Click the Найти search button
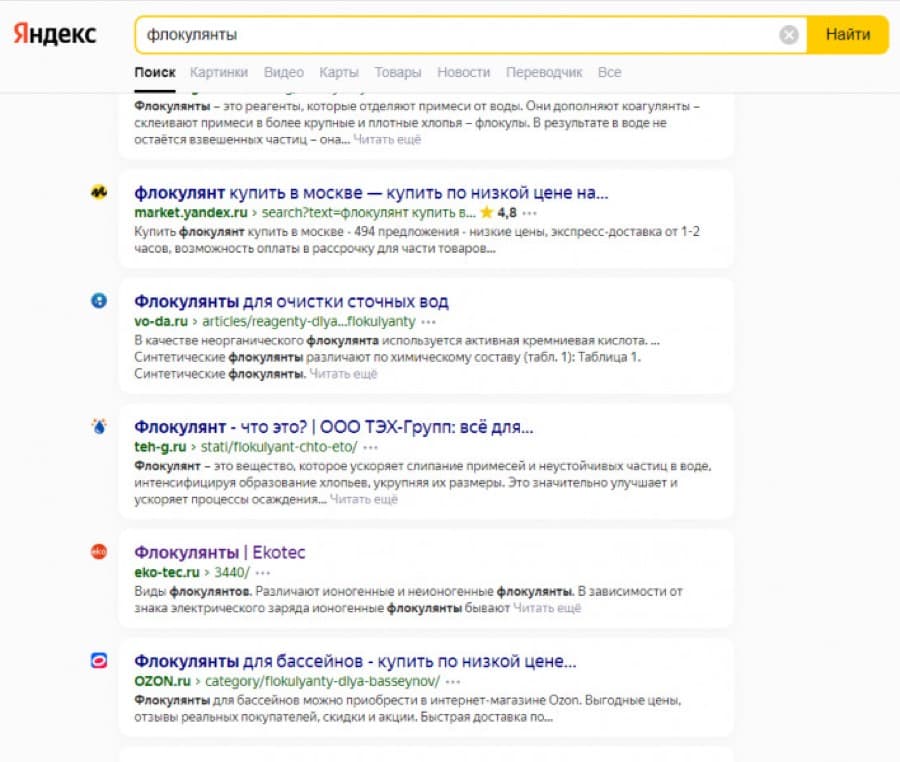 point(848,35)
